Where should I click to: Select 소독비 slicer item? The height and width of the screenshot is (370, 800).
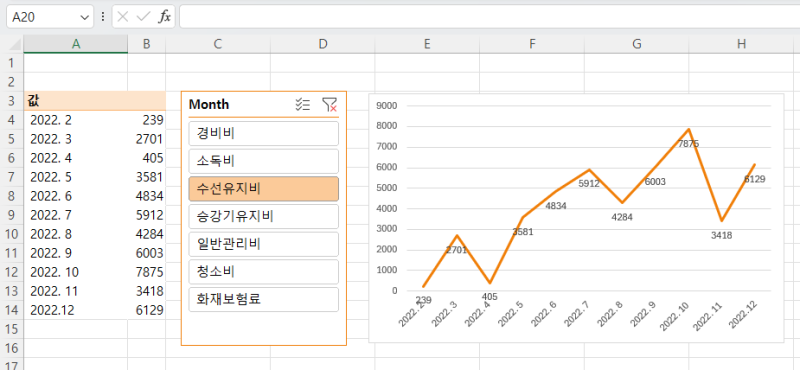click(264, 161)
